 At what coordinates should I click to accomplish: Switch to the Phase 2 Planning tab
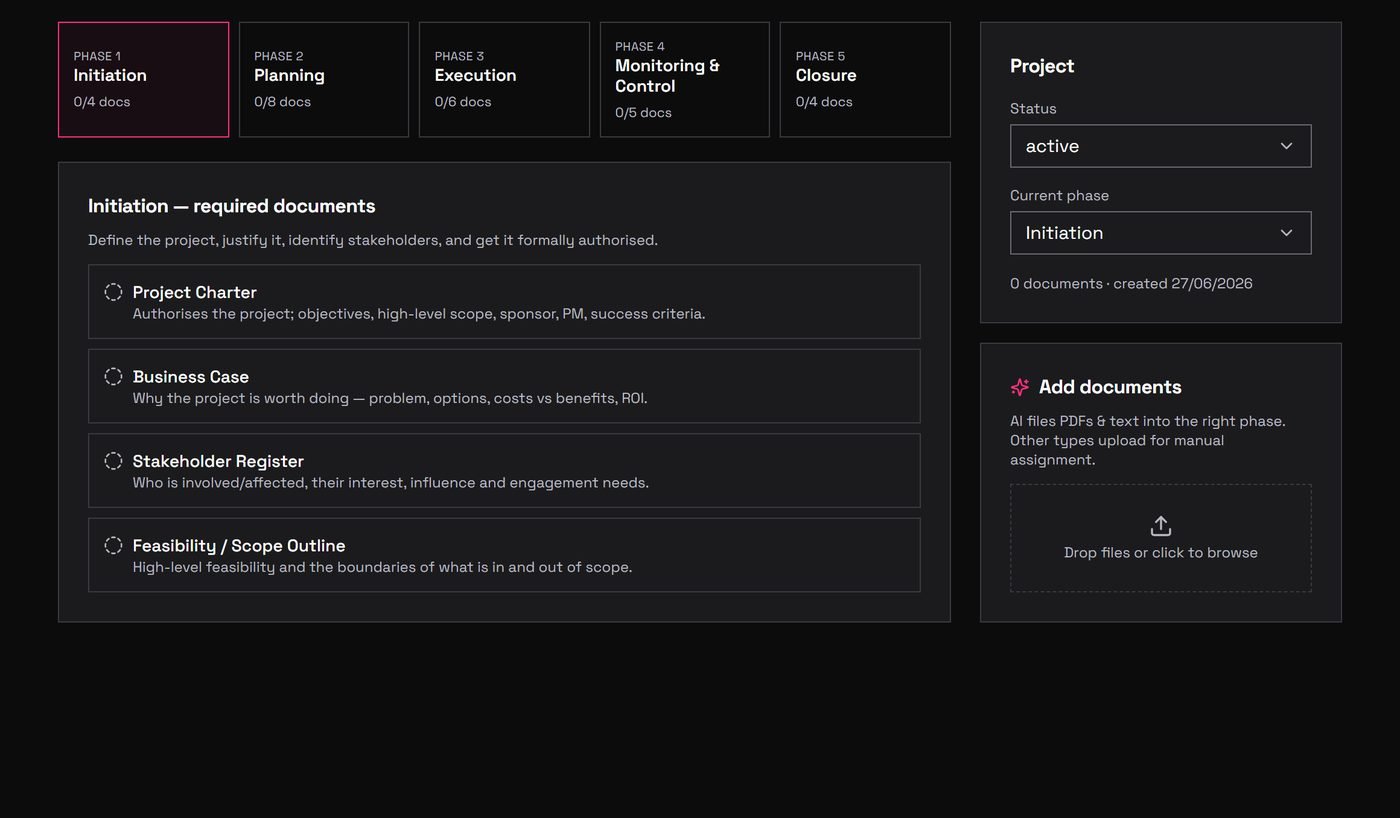[324, 79]
